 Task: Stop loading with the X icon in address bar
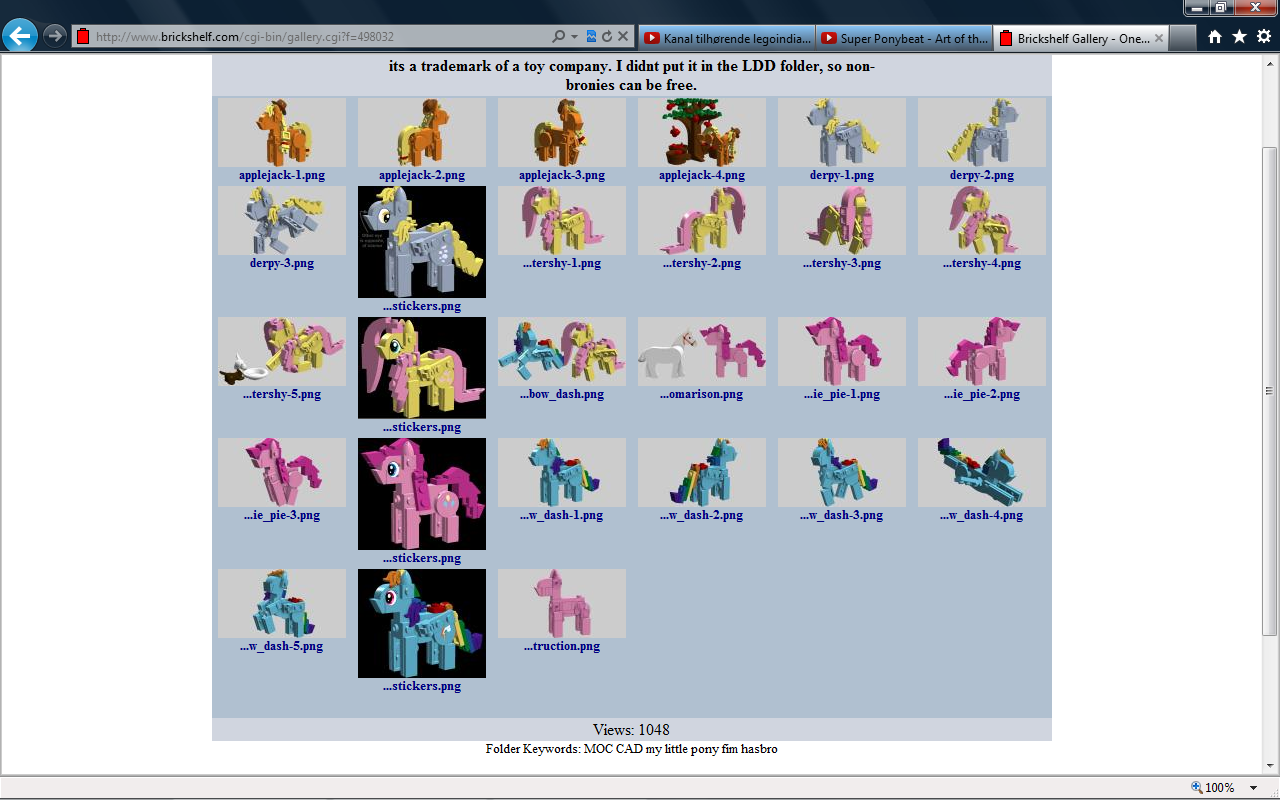point(622,37)
